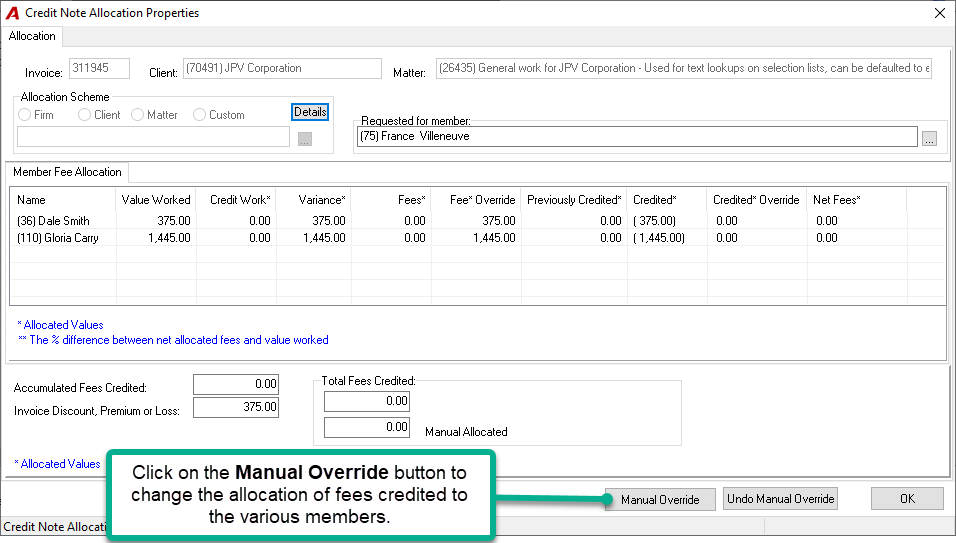The height and width of the screenshot is (543, 956).
Task: Click the Allocated Values note under table
Action: [60, 325]
